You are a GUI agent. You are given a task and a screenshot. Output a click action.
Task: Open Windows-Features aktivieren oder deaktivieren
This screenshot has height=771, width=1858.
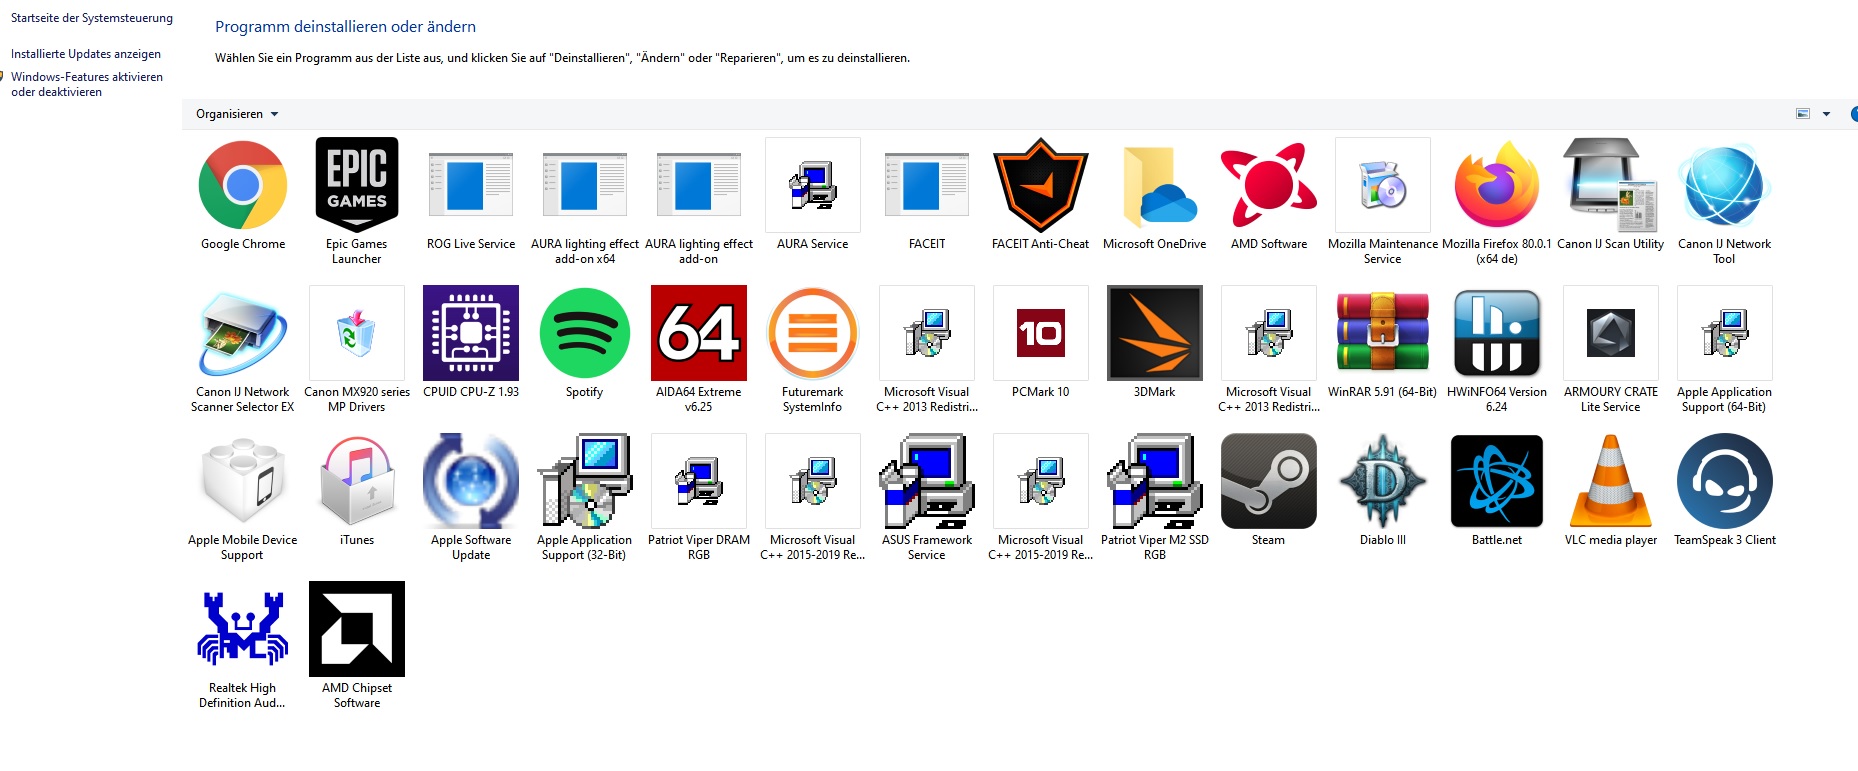point(86,84)
